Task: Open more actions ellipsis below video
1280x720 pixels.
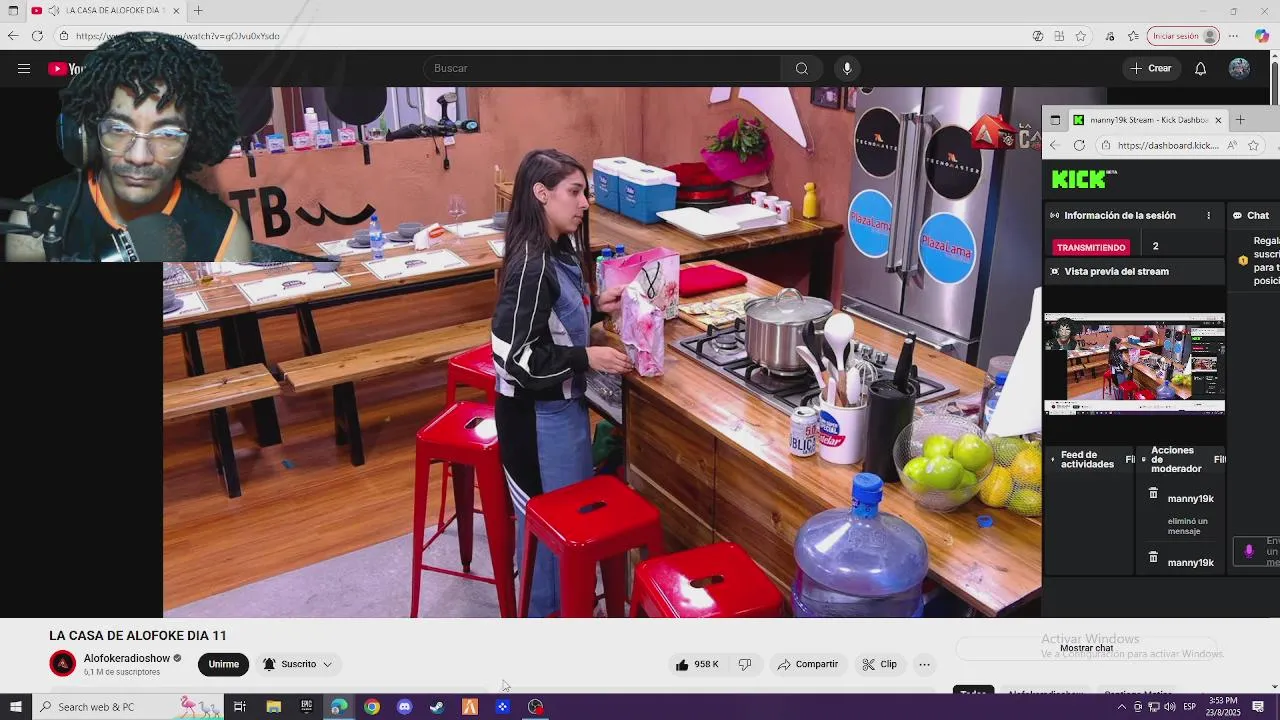Action: click(x=925, y=664)
